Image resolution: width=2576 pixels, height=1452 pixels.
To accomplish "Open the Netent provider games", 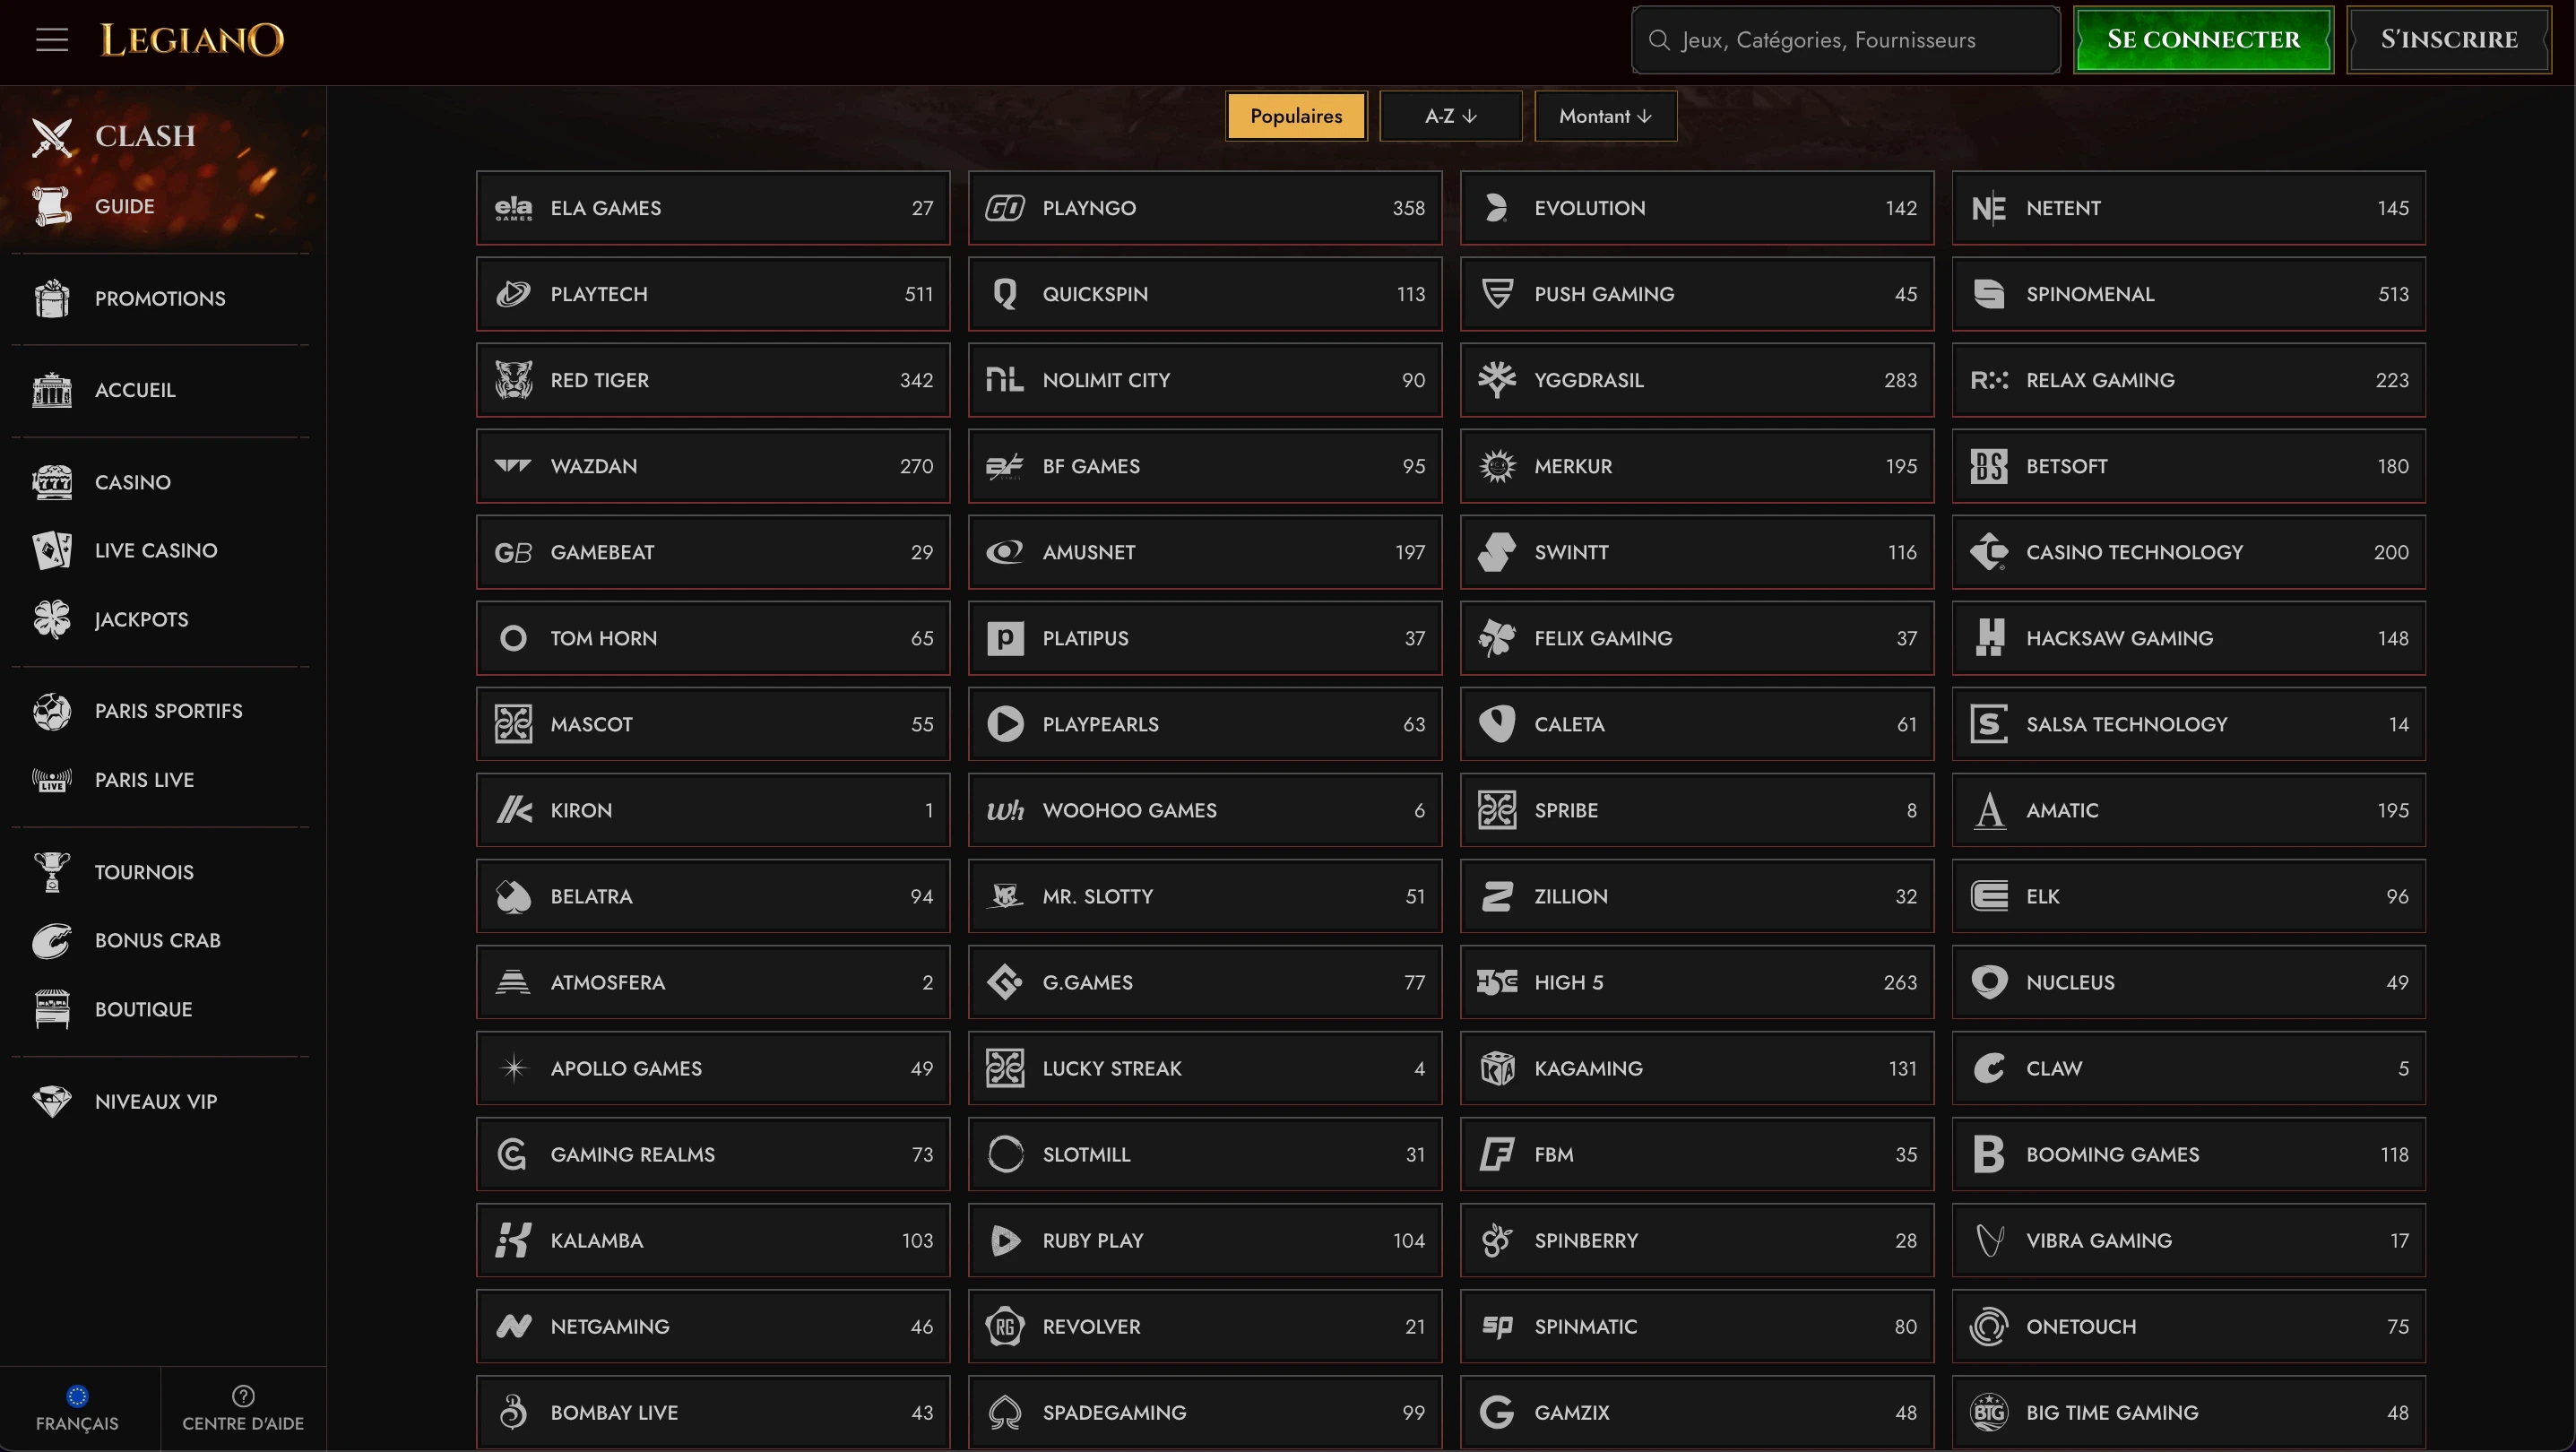I will tap(2189, 208).
